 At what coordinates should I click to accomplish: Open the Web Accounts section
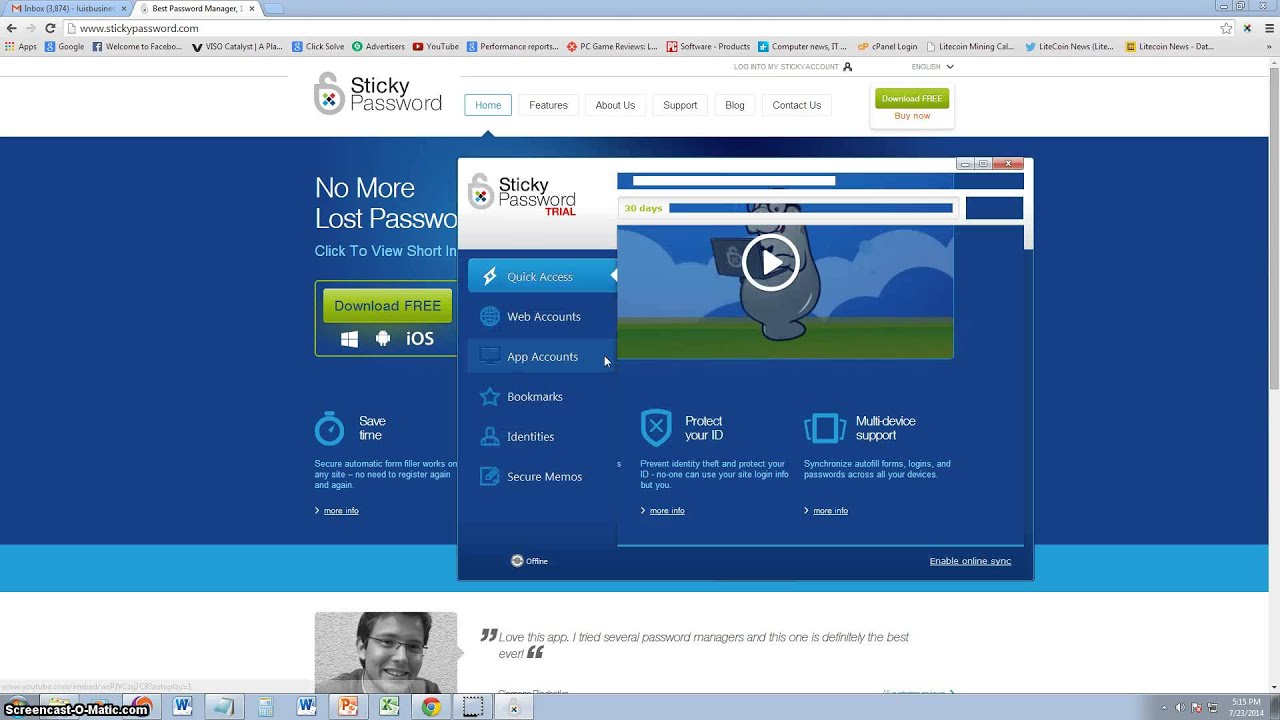(x=542, y=317)
